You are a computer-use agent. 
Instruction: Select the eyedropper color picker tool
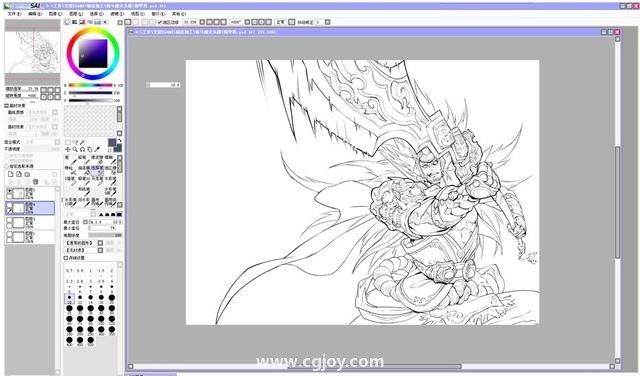tap(97, 149)
